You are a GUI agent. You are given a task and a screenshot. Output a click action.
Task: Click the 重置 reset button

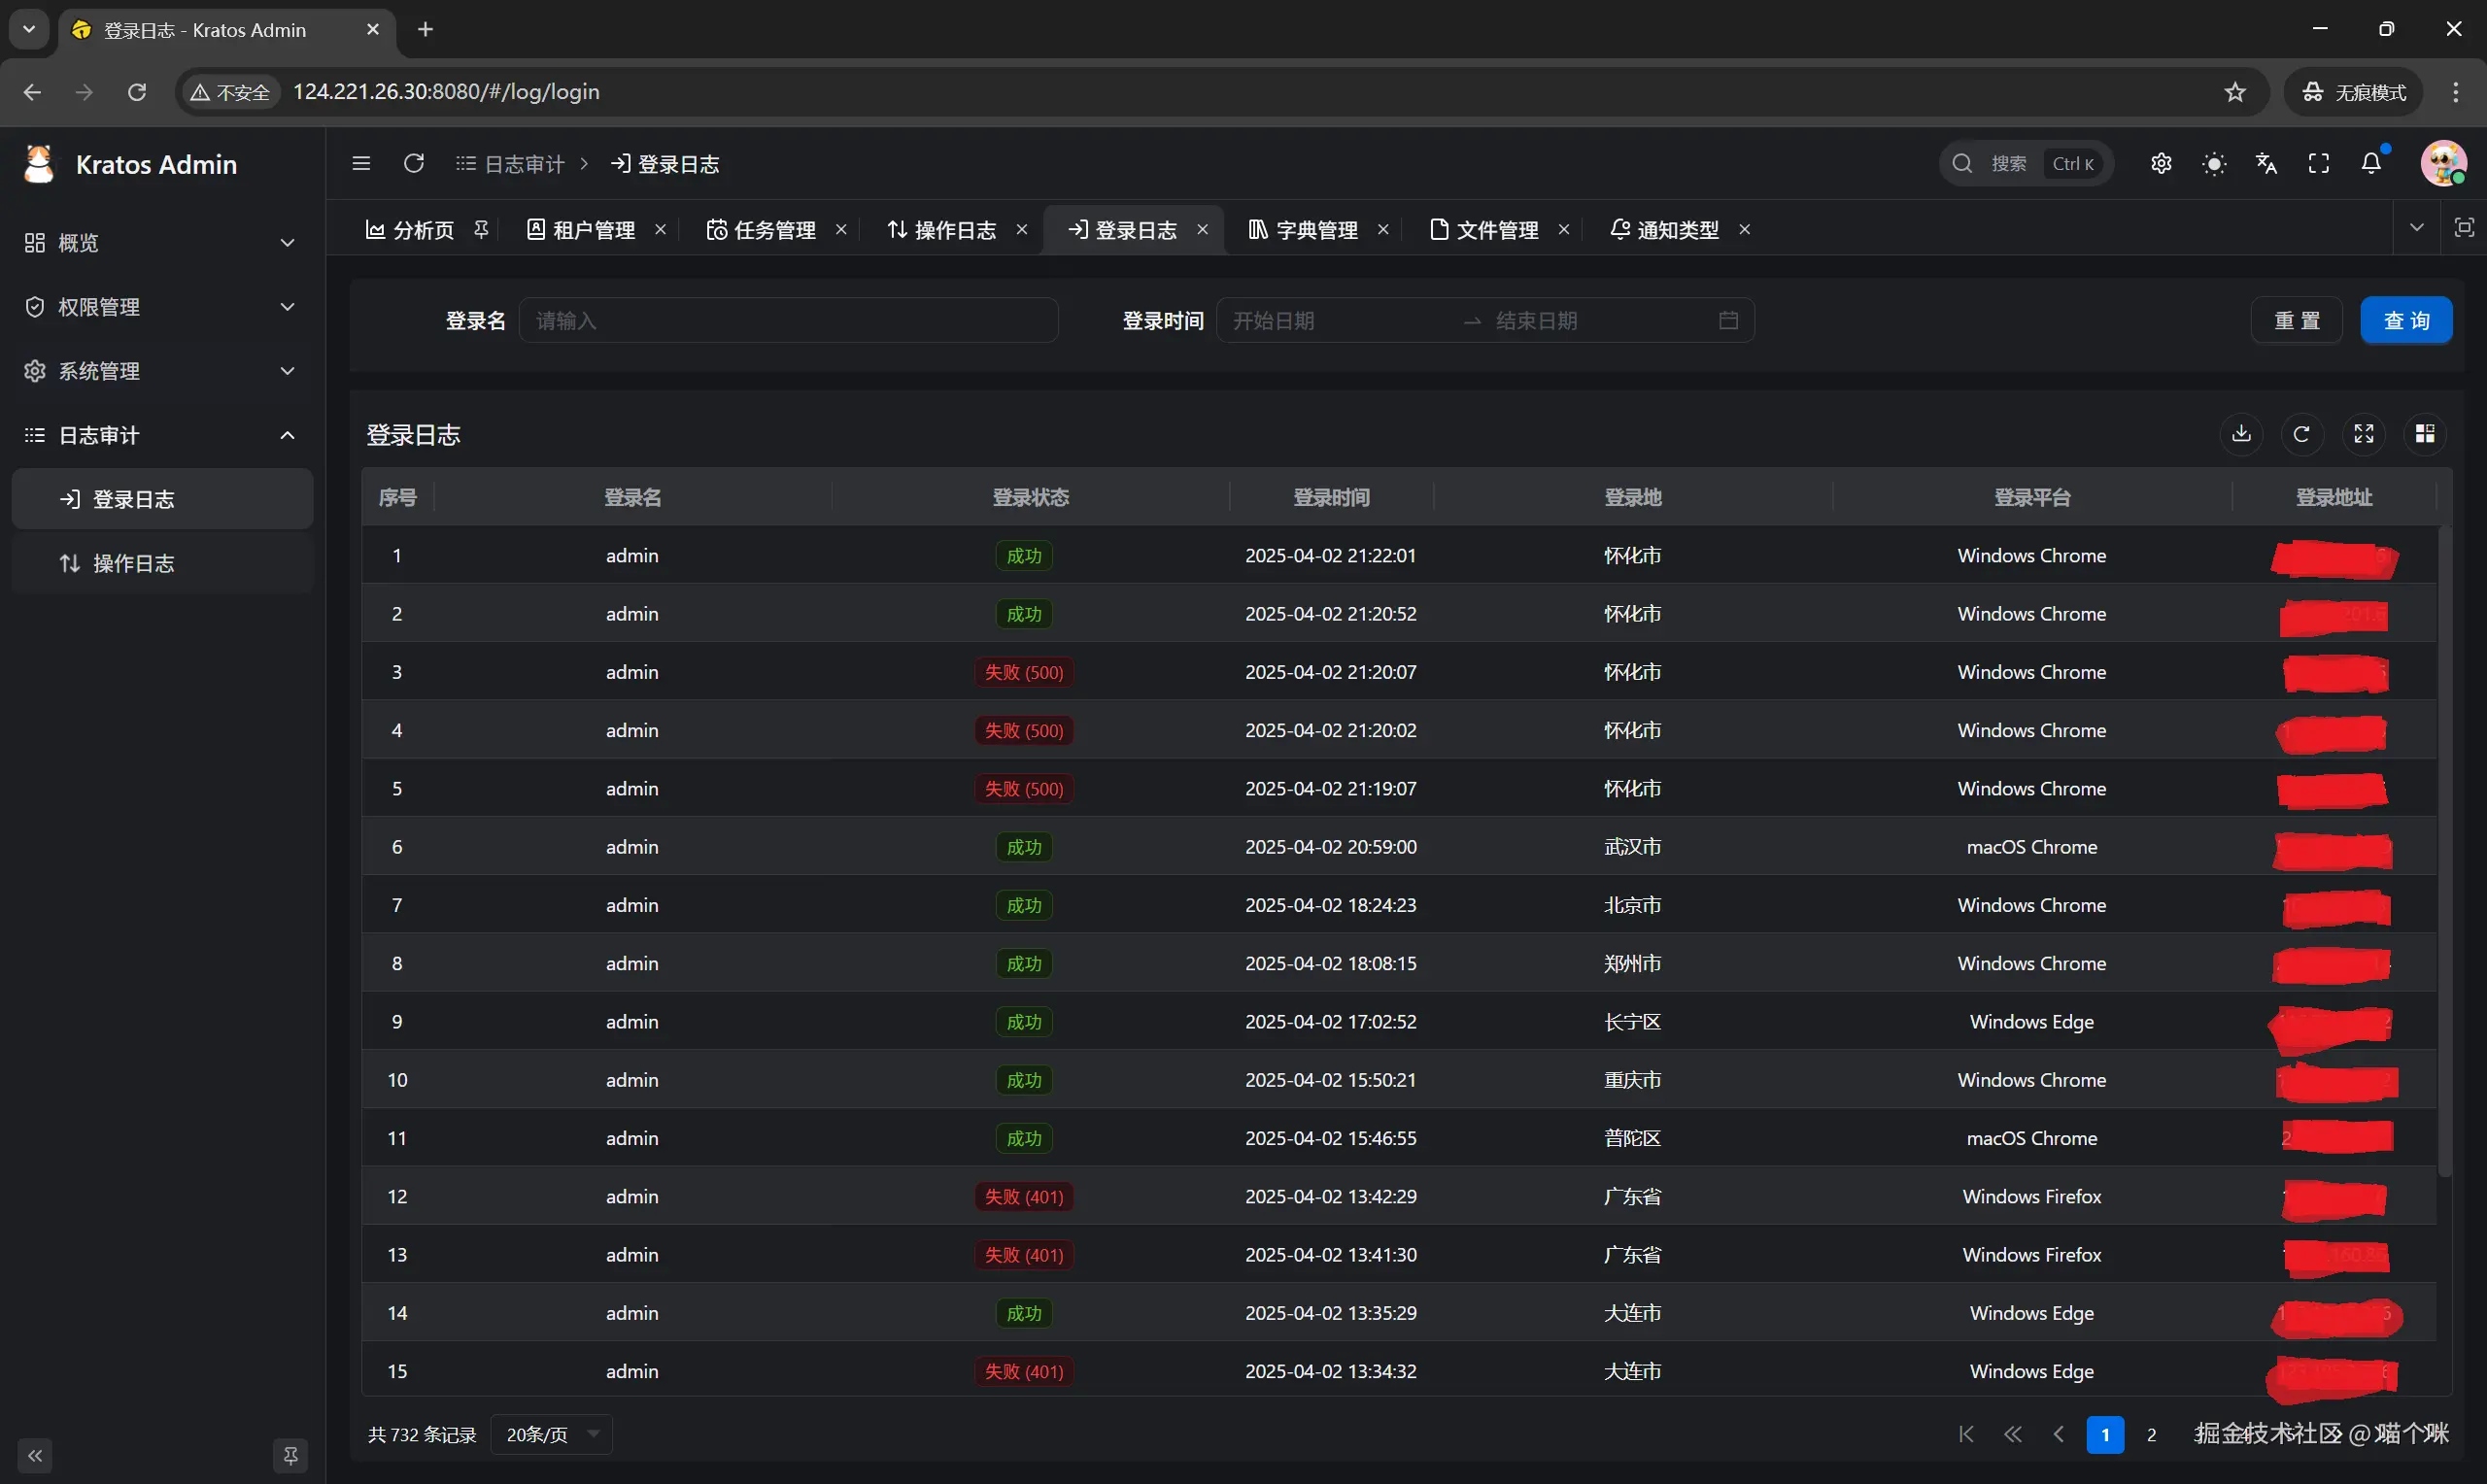coord(2296,321)
